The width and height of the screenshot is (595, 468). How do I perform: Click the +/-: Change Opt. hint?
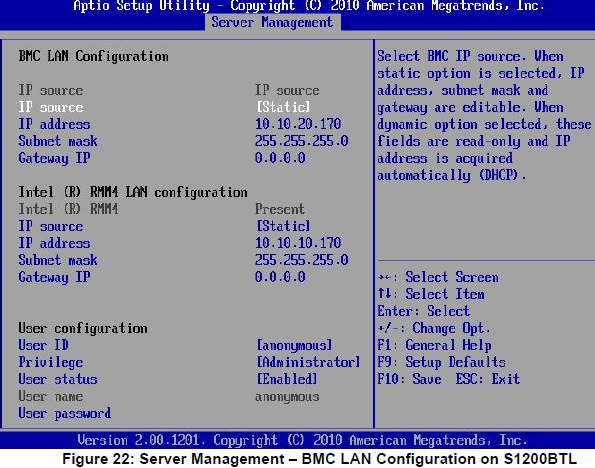pos(434,328)
